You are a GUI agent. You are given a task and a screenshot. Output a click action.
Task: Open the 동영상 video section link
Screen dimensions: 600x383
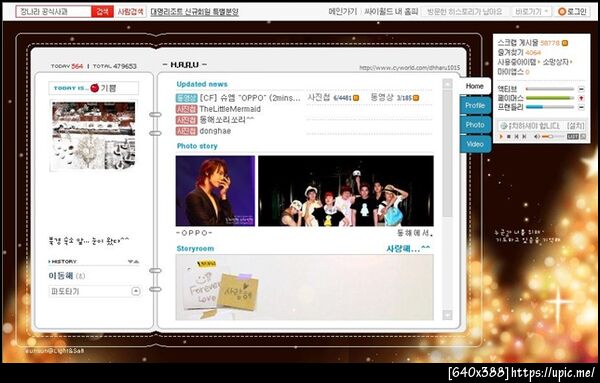(382, 98)
